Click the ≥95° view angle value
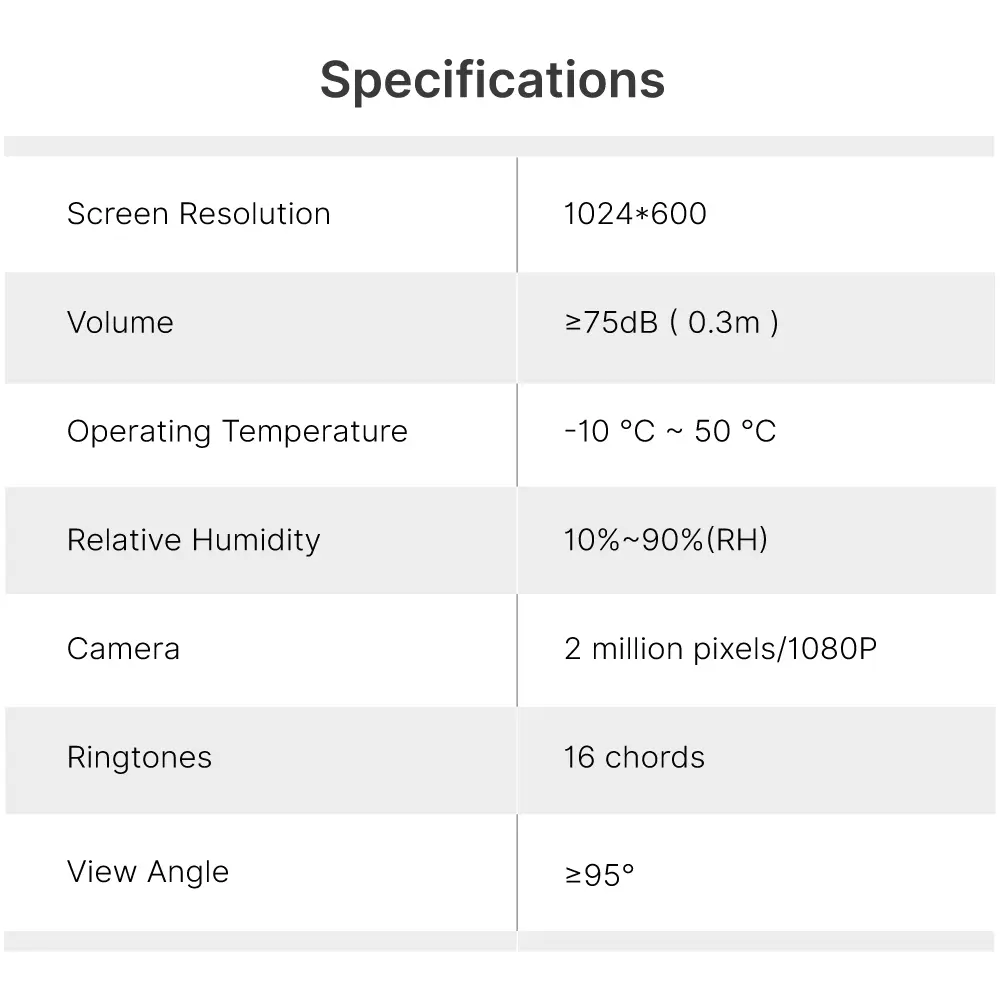 coord(599,876)
